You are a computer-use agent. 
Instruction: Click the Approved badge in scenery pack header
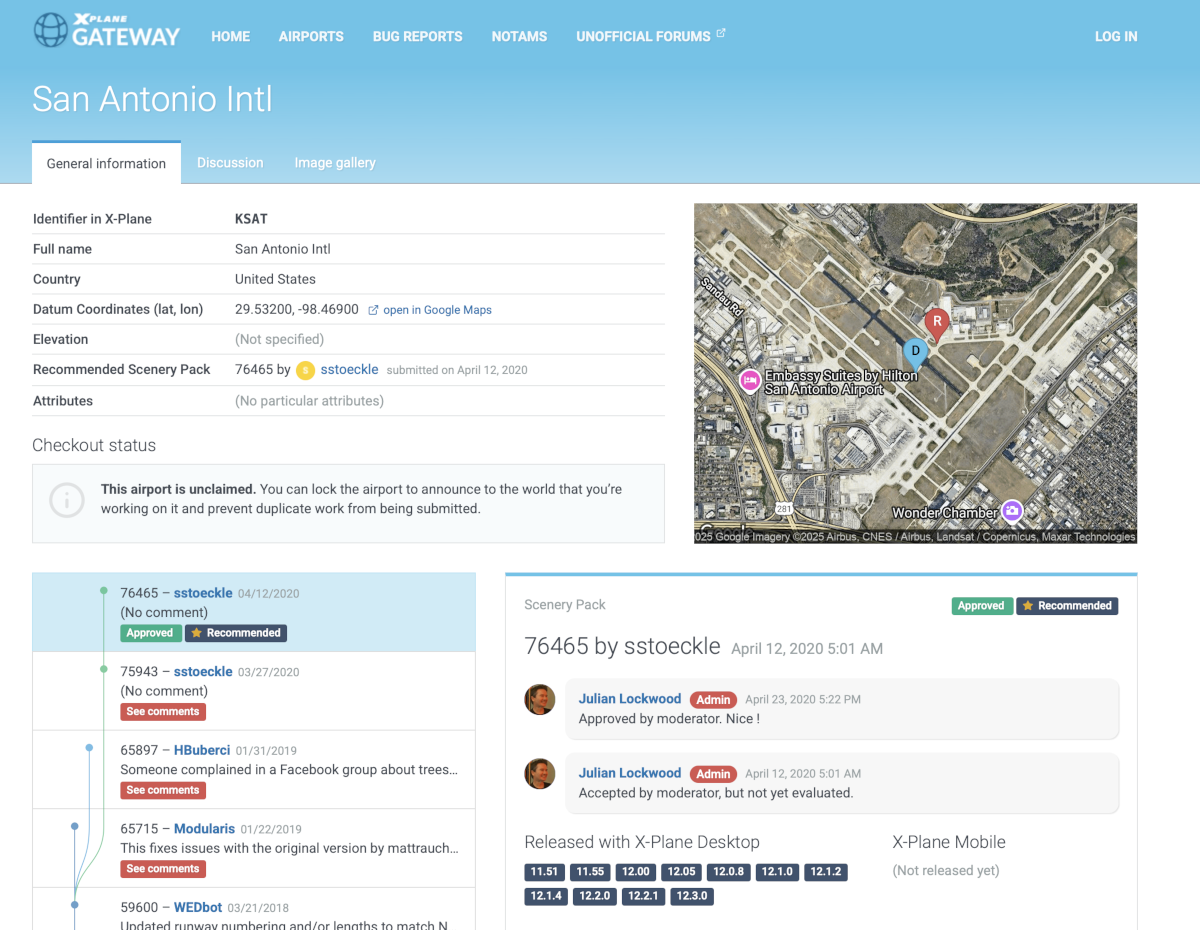coord(981,606)
